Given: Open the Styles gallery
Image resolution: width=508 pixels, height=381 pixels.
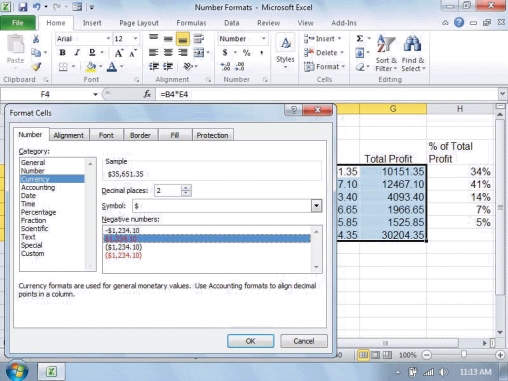Looking at the screenshot, I should (x=285, y=52).
